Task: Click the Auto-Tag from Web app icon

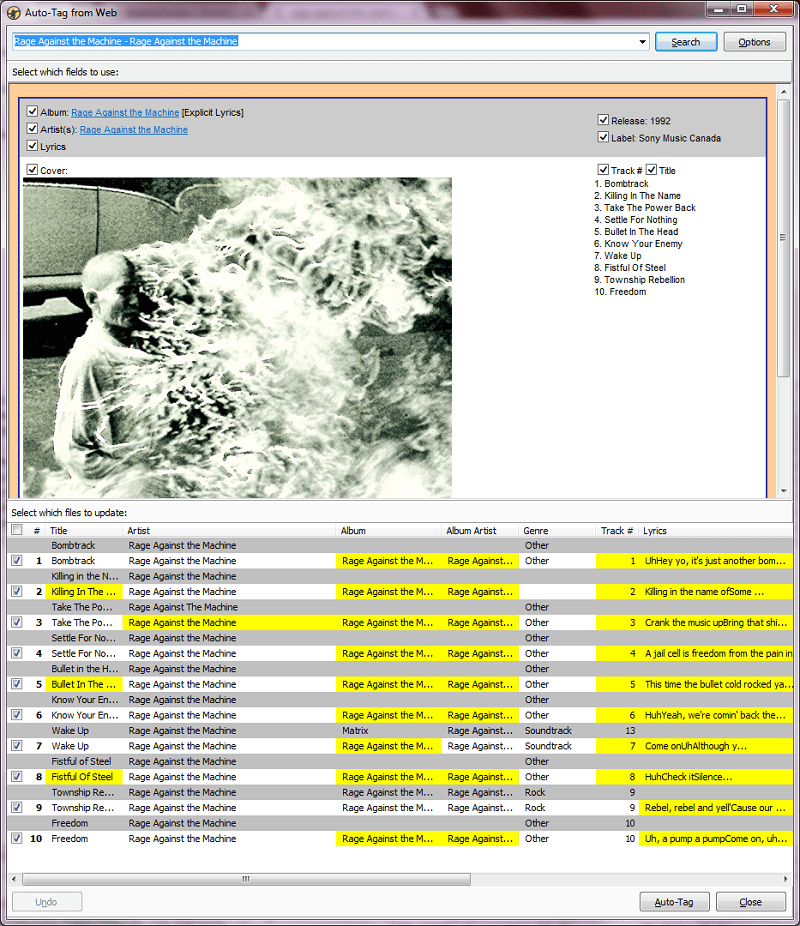Action: [x=14, y=12]
